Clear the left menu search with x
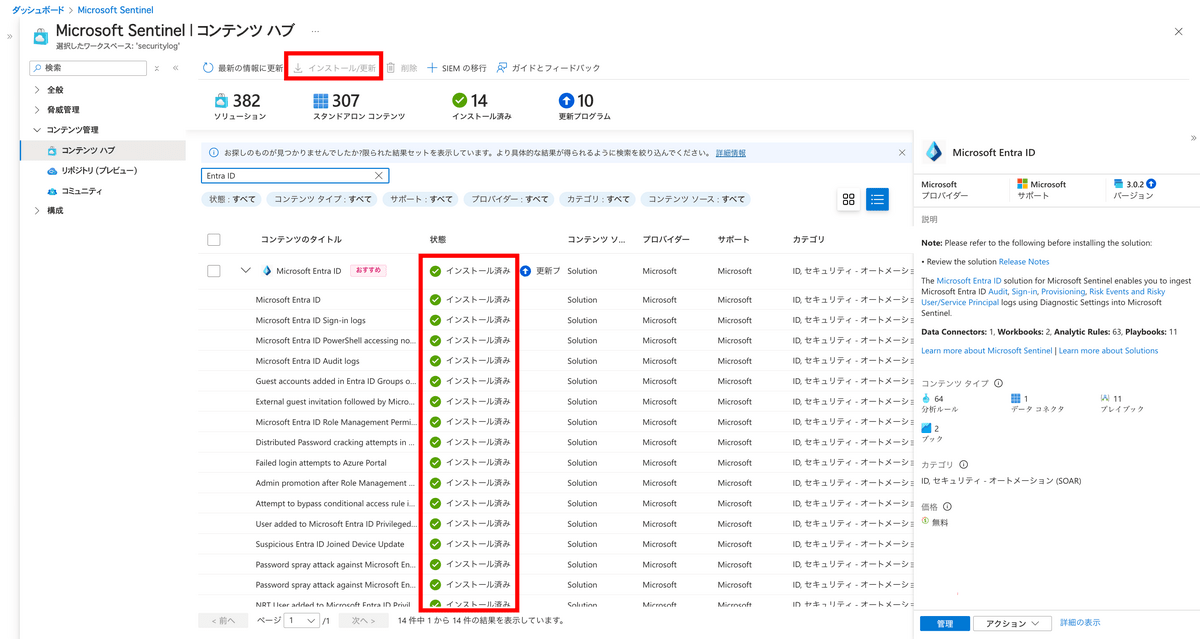This screenshot has height=639, width=1200. [x=157, y=68]
